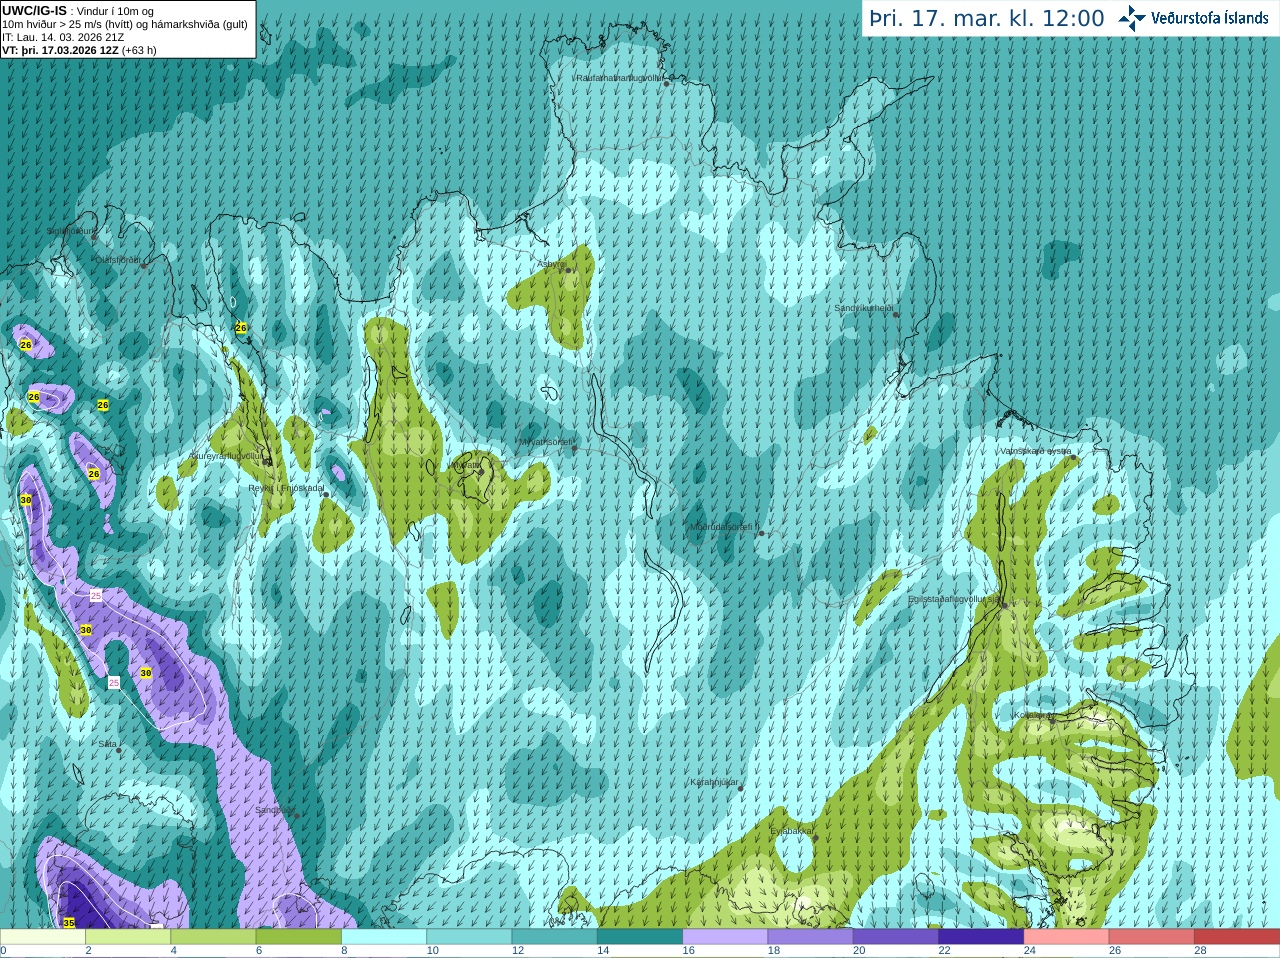Screen dimensions: 1280x958
Task: Click the Kárahnjúkar station label
Action: coord(714,782)
